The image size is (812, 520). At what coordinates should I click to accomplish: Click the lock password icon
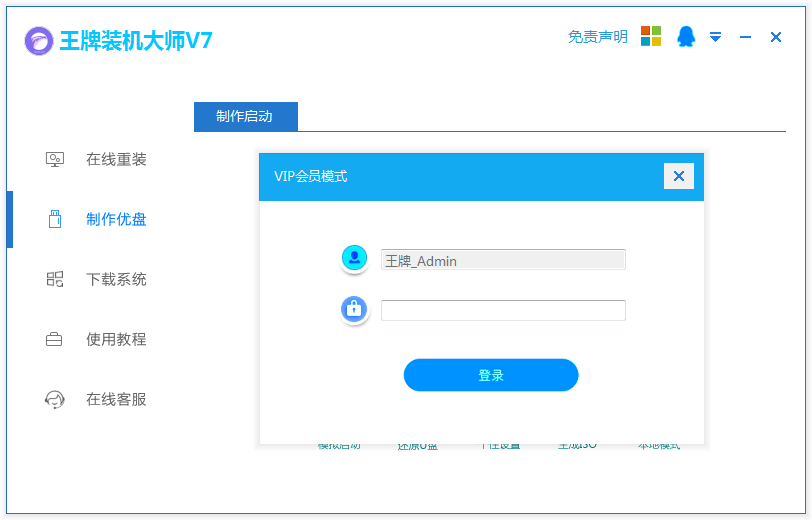point(354,309)
